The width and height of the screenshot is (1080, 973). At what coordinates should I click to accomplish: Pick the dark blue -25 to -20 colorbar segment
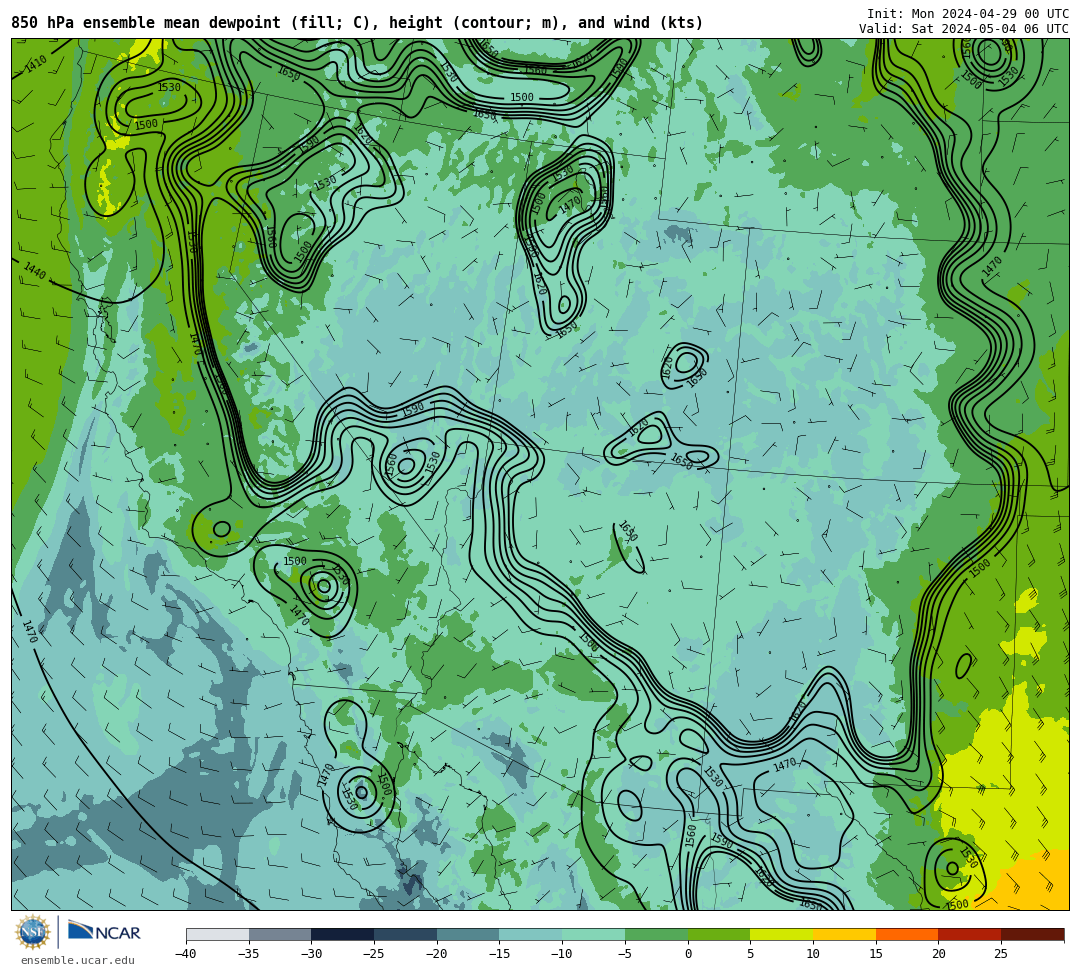point(406,934)
